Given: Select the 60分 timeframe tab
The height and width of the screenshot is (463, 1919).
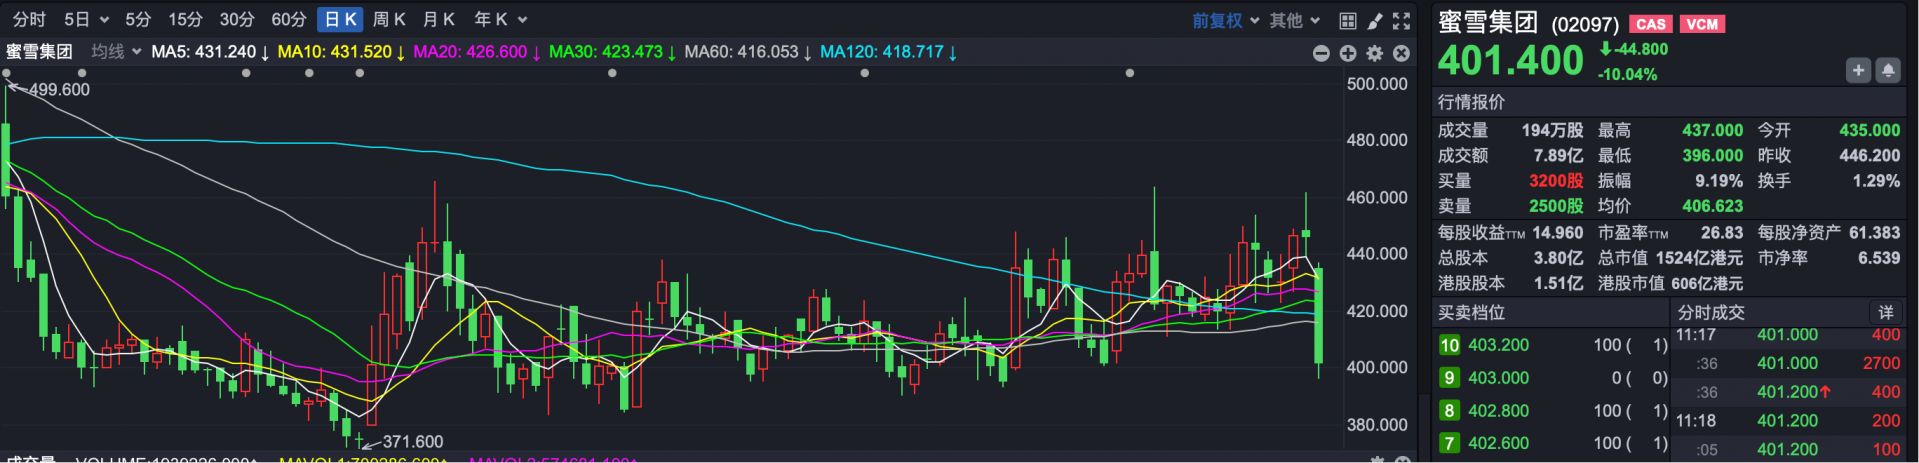Looking at the screenshot, I should (x=289, y=20).
